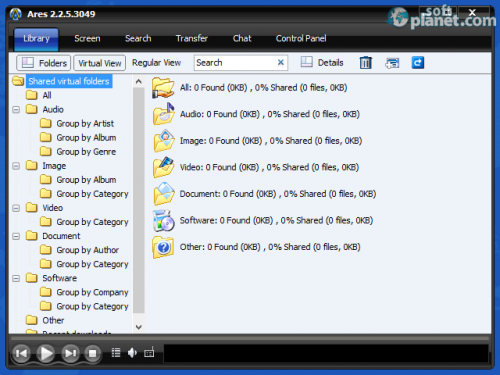Screen dimensions: 500x375
Task: Open the Control Panel tab
Action: 301,39
